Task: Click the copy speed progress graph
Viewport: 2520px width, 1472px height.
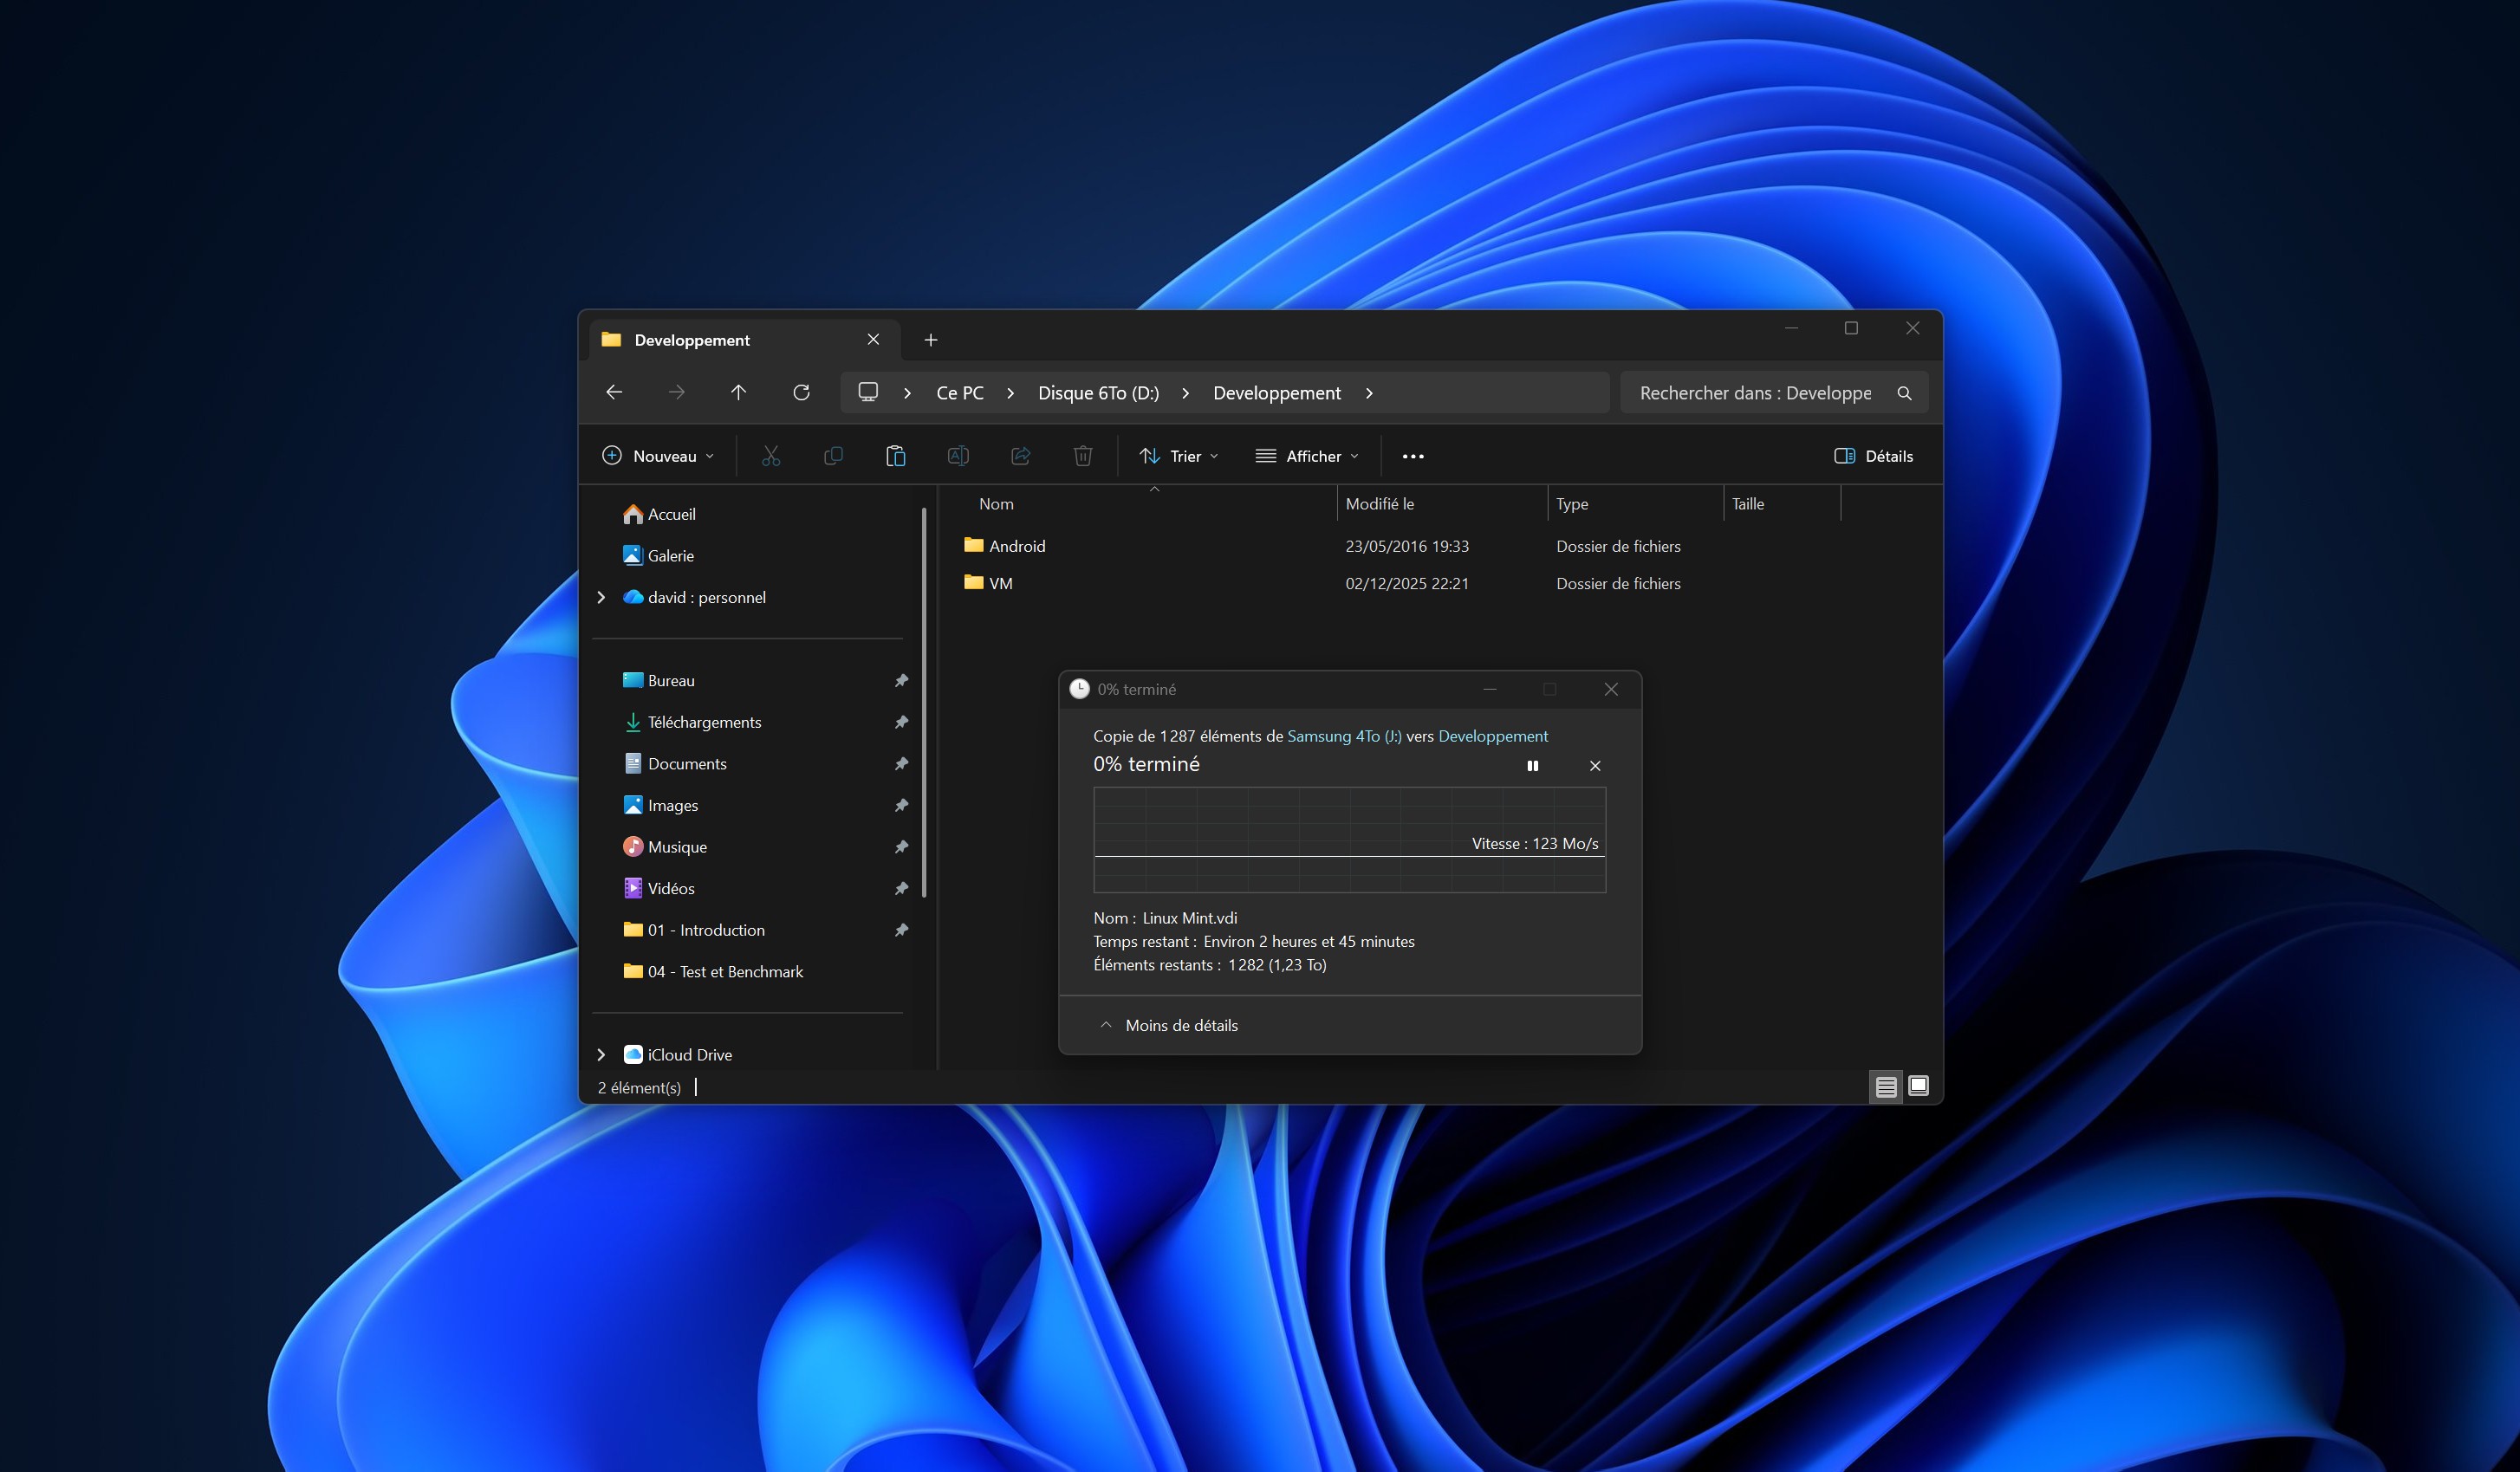Action: tap(1349, 839)
